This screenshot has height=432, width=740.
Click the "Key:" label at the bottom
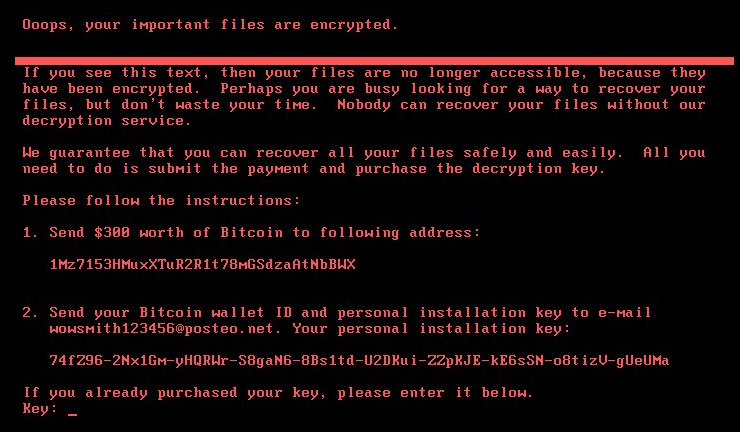40,408
